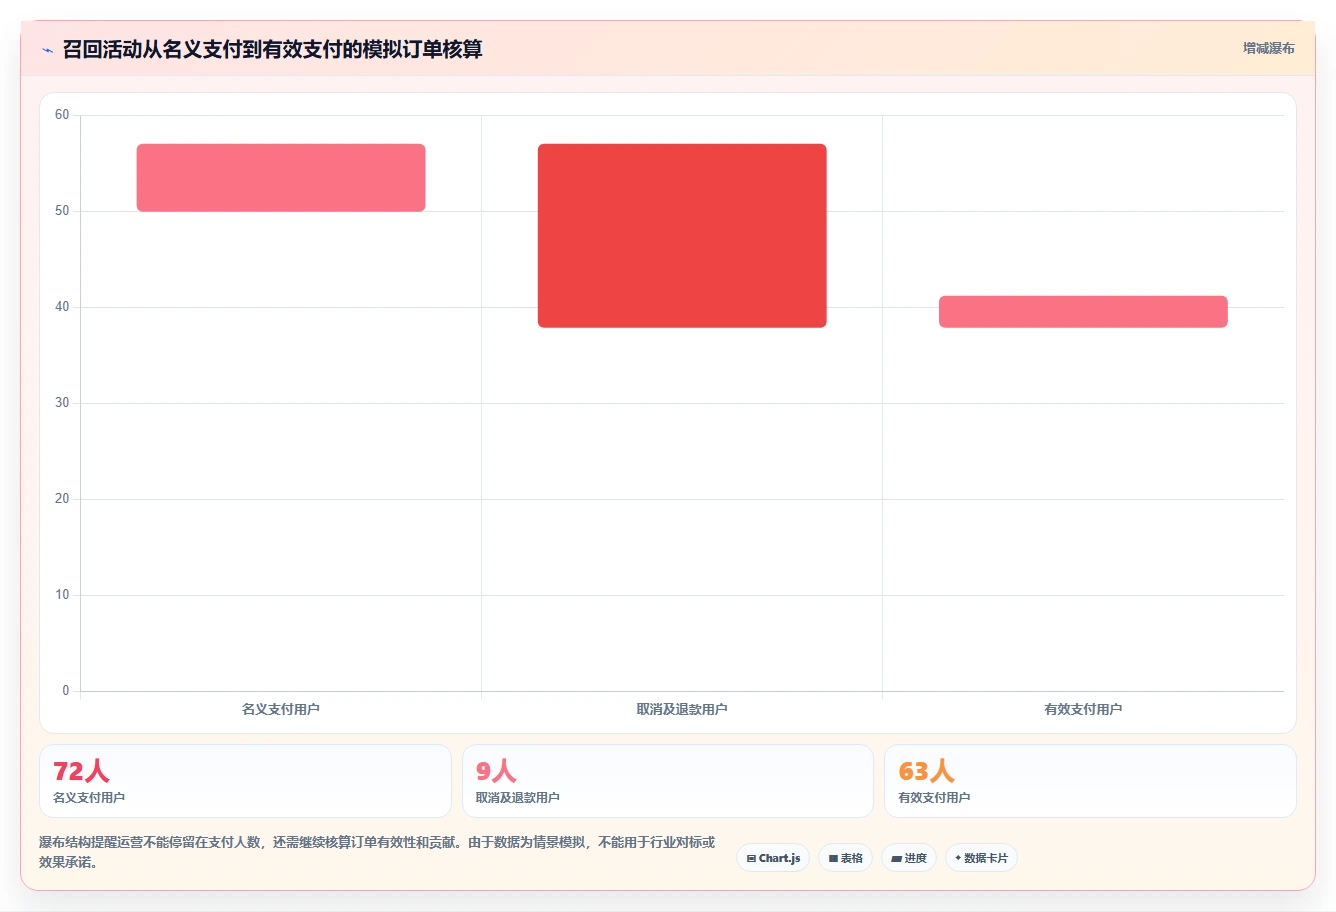Viewport: 1336px width, 912px height.
Task: Select the 进度 chip
Action: pos(908,858)
